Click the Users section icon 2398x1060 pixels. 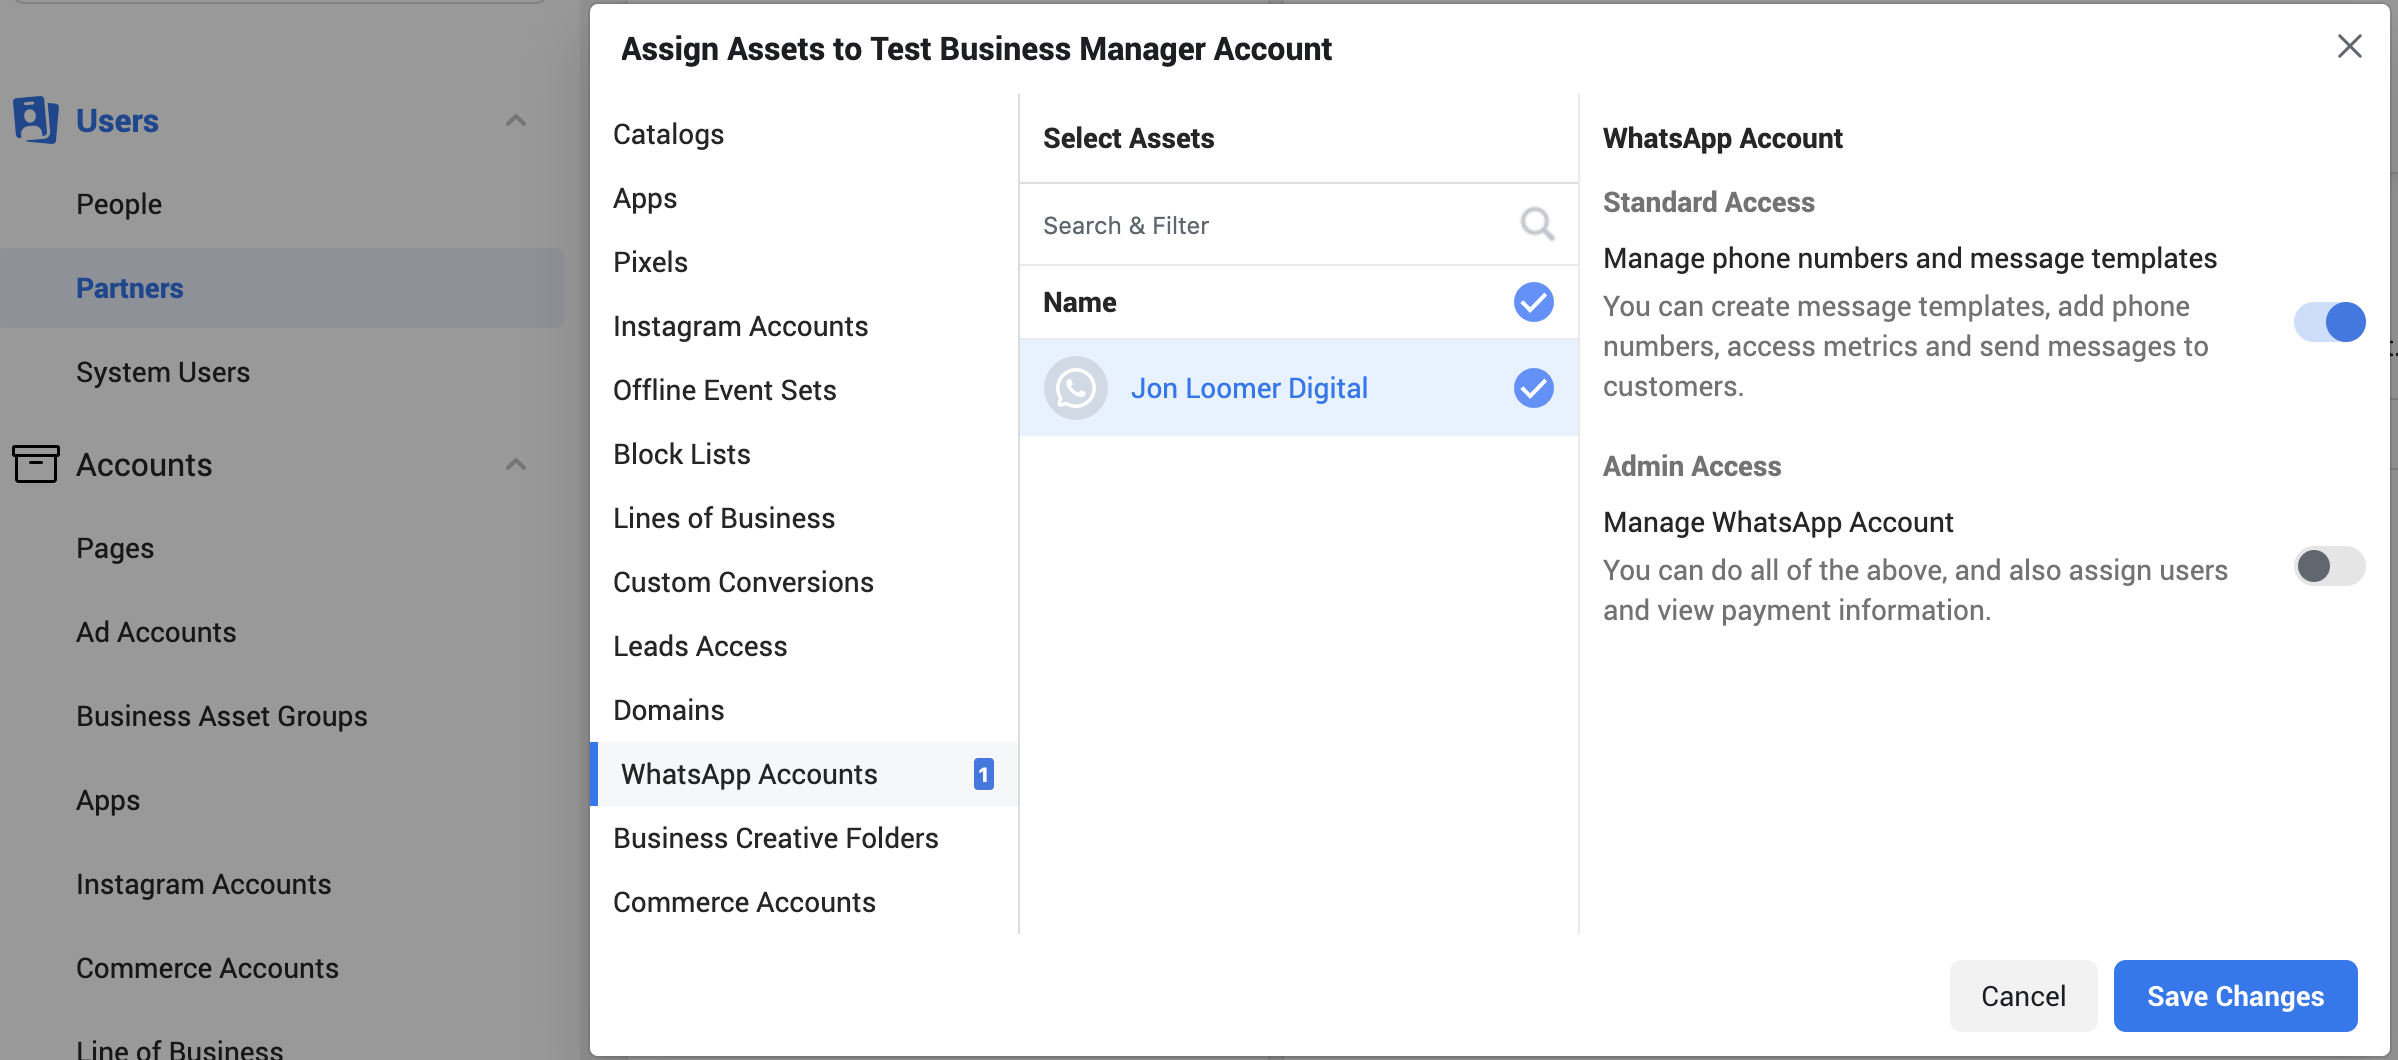[36, 120]
